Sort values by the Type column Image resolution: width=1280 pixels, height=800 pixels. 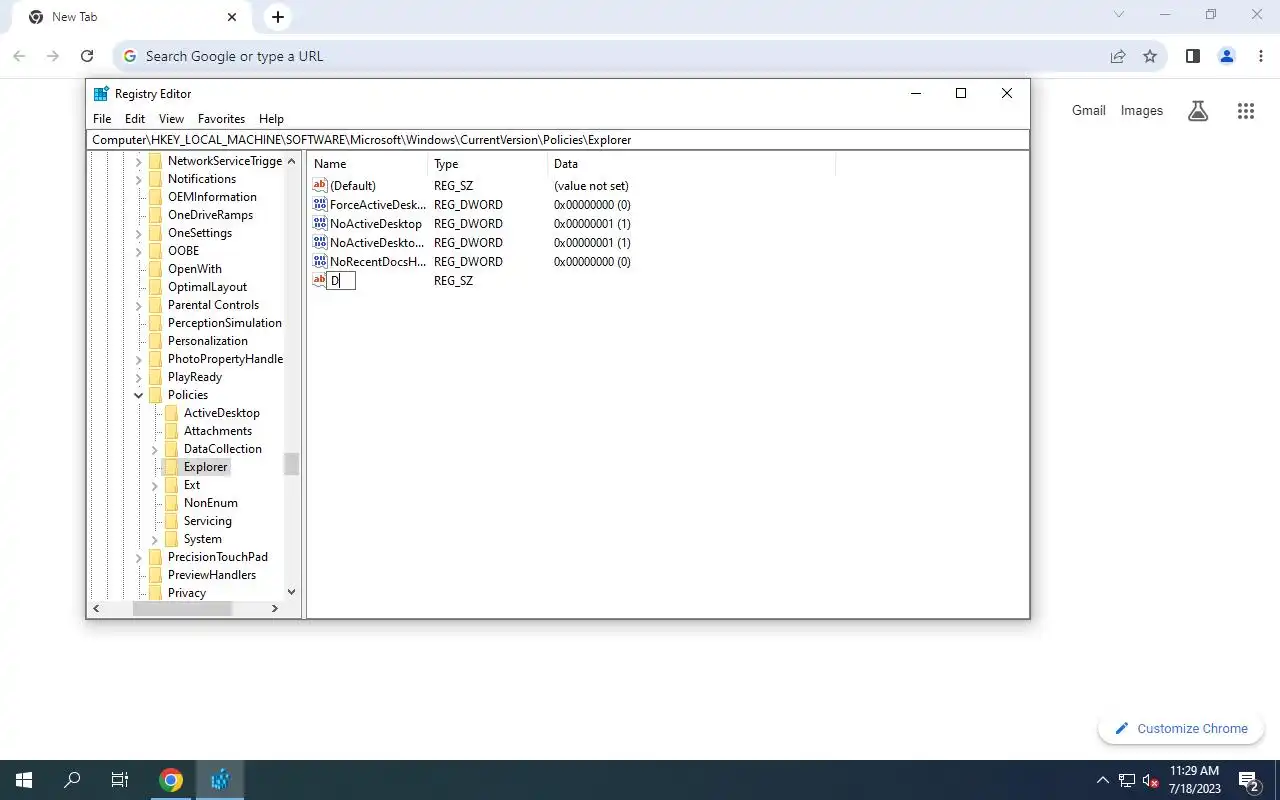[x=488, y=164]
